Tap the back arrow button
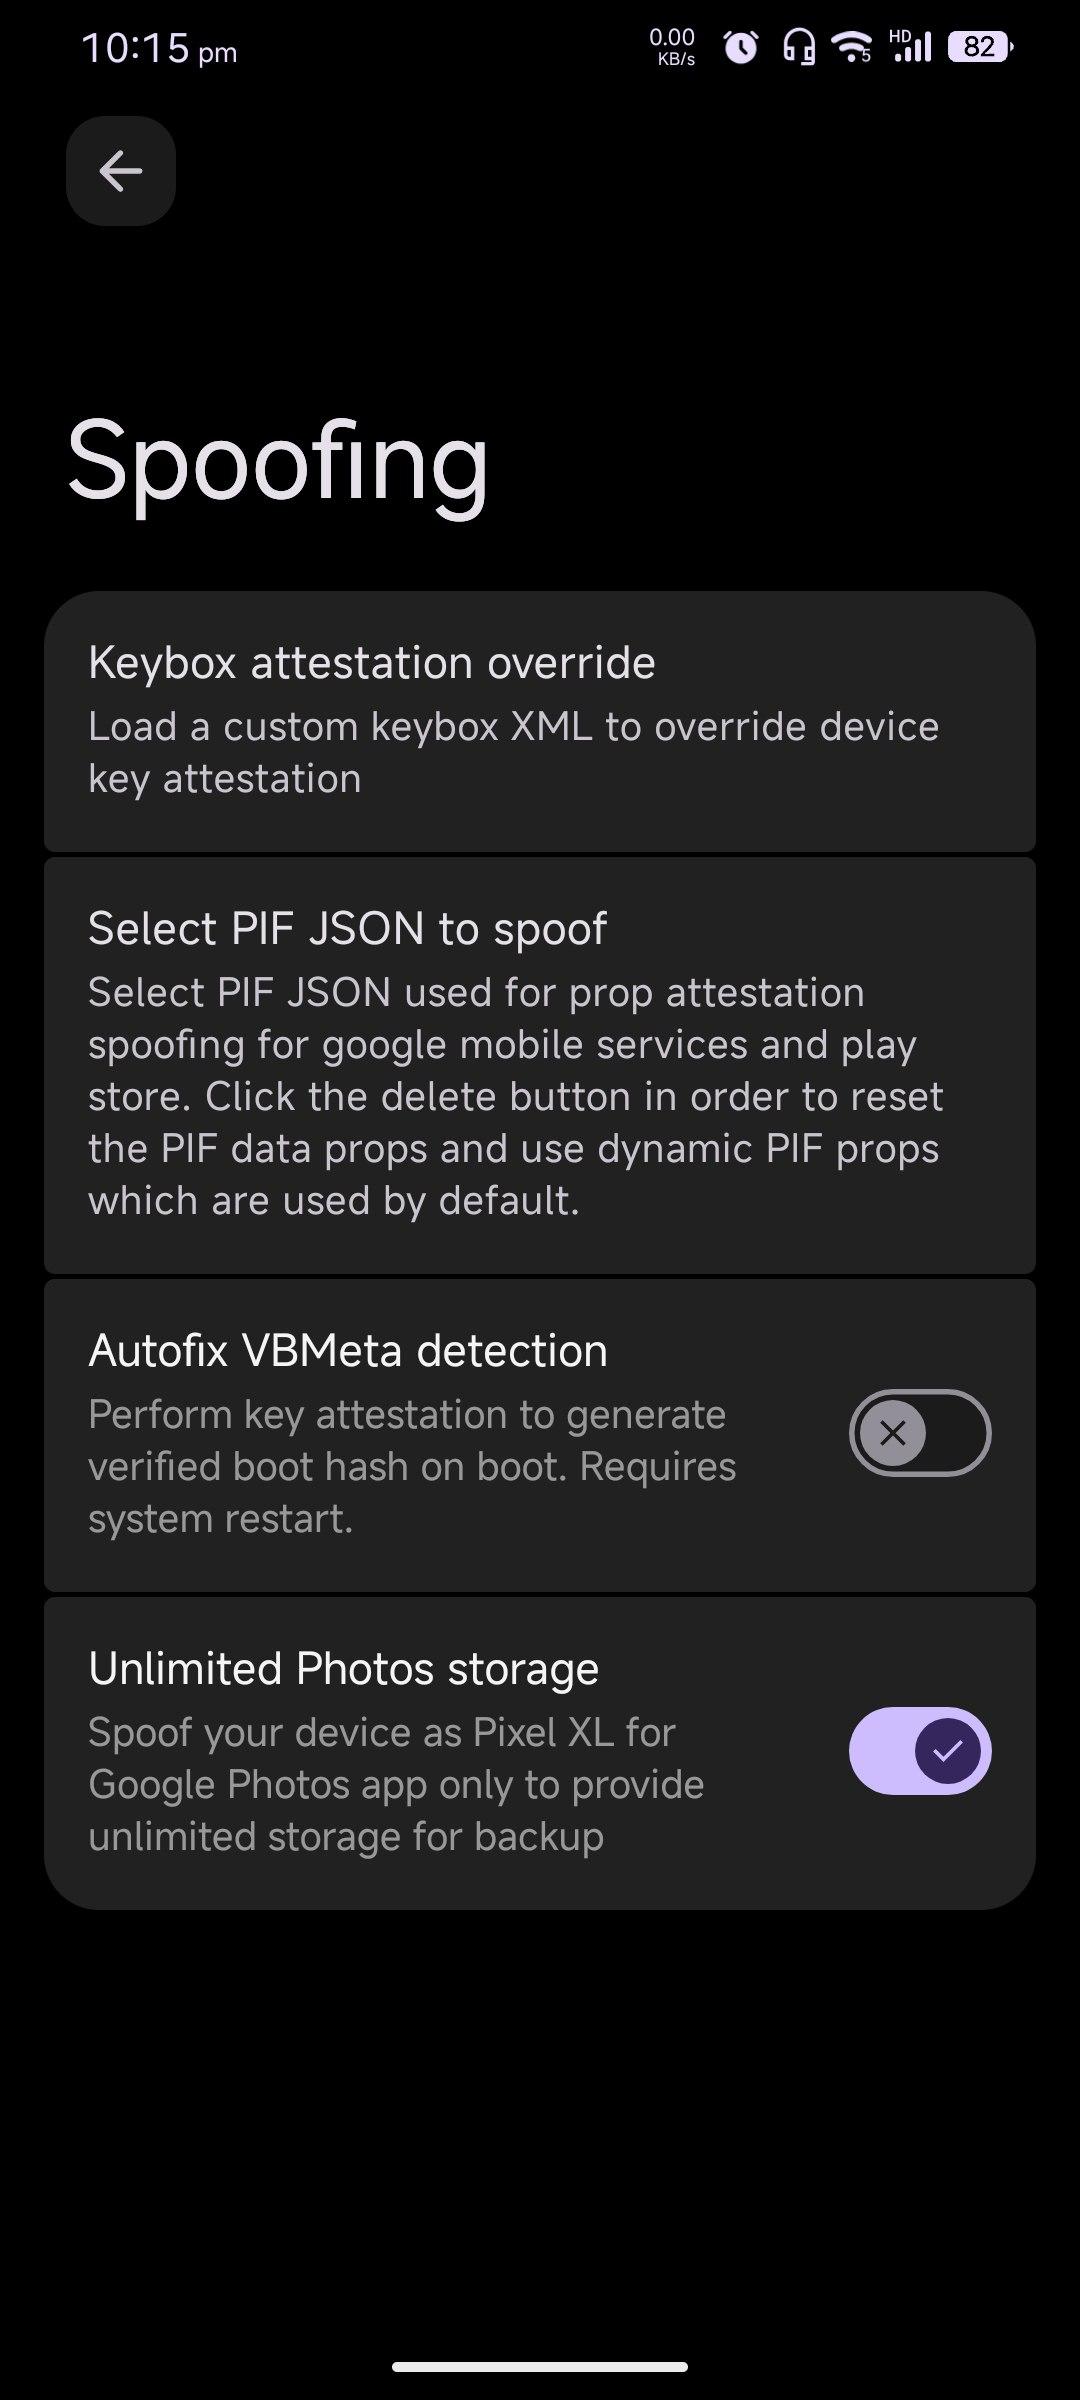The width and height of the screenshot is (1080, 2400). (121, 171)
